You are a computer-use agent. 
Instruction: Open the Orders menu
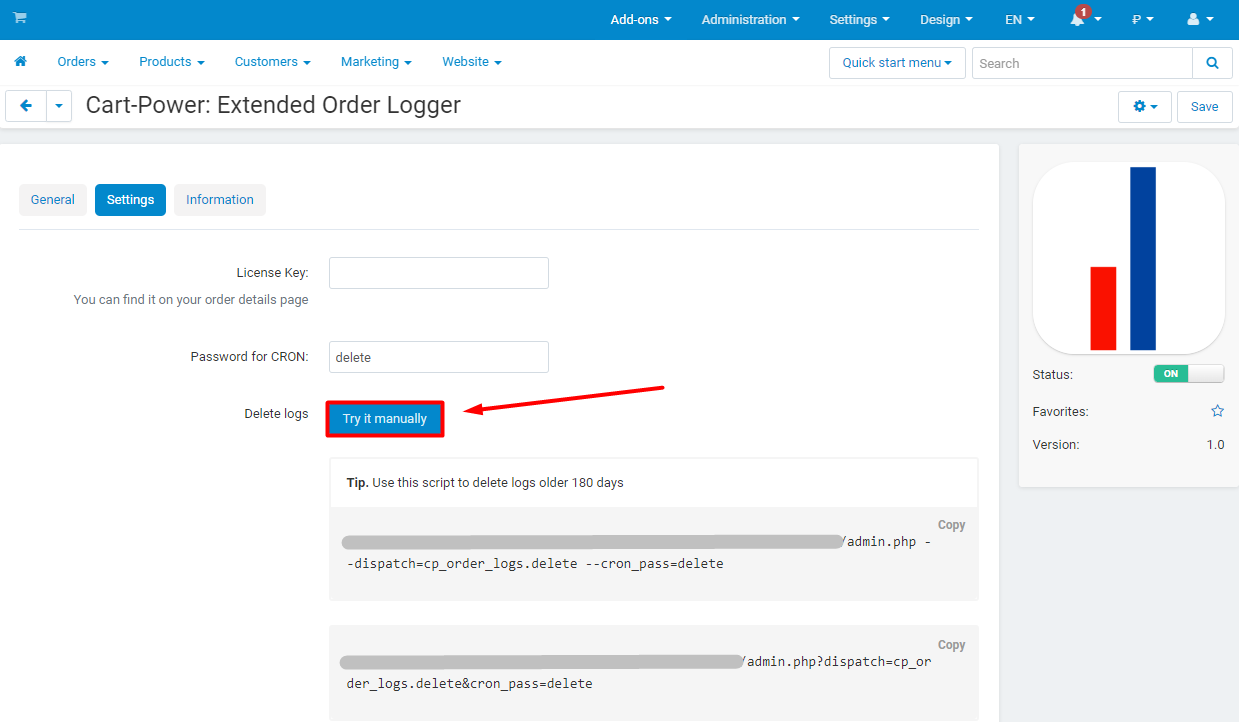pos(83,62)
